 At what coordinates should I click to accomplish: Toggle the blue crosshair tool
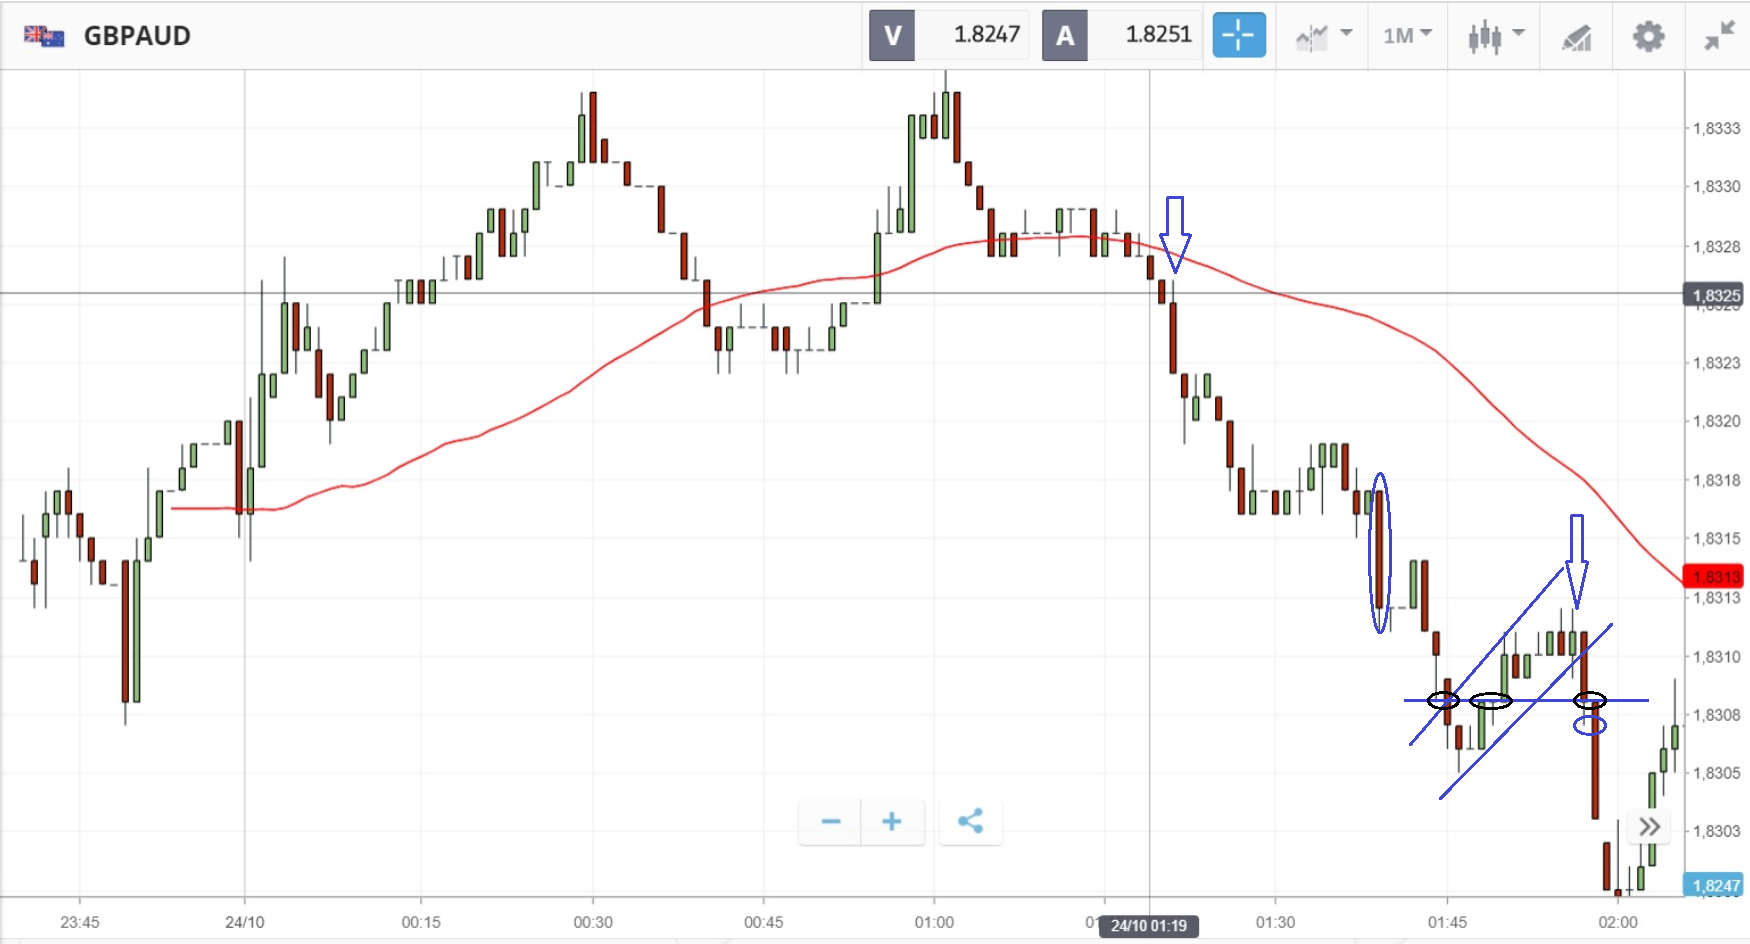(1239, 36)
